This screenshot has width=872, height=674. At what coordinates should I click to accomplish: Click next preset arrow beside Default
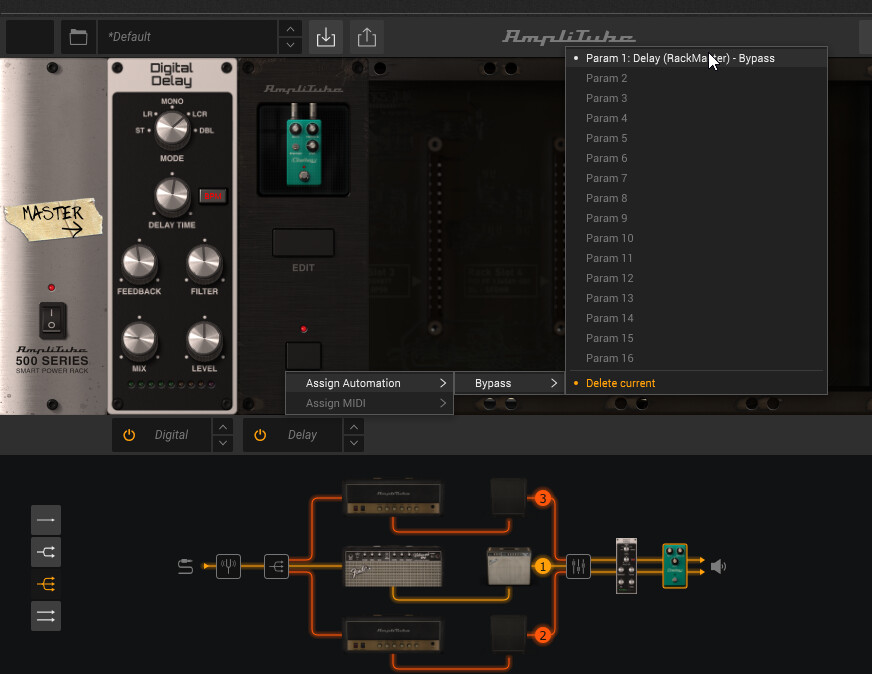click(289, 46)
